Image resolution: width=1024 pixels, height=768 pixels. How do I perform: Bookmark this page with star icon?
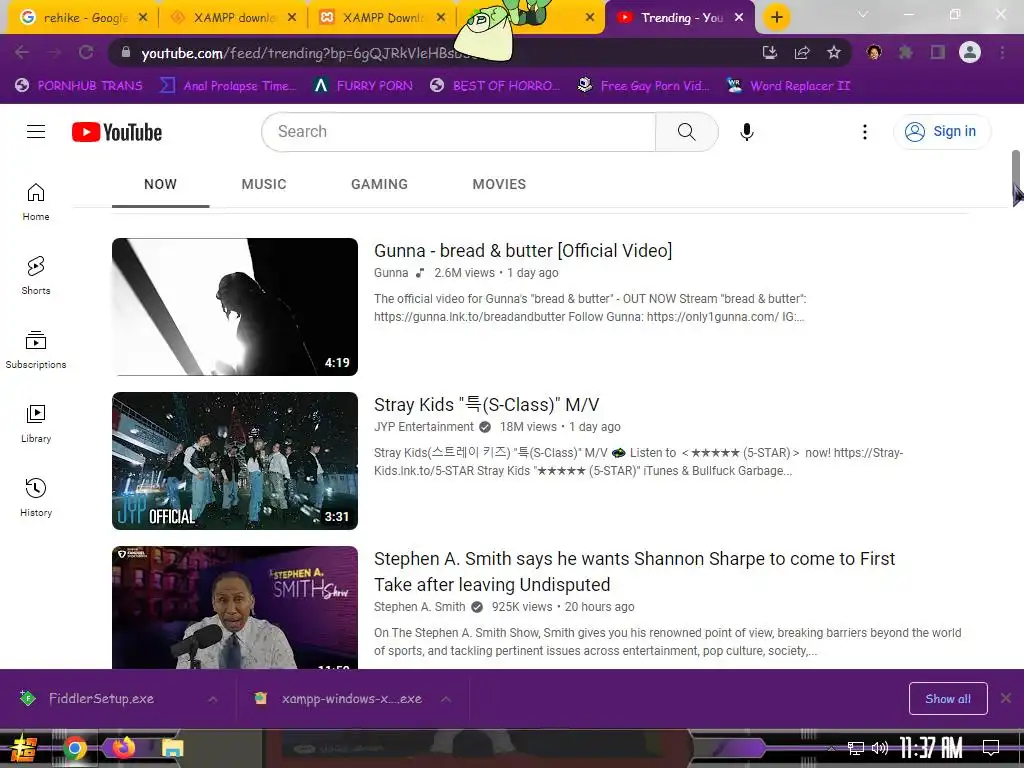click(834, 52)
